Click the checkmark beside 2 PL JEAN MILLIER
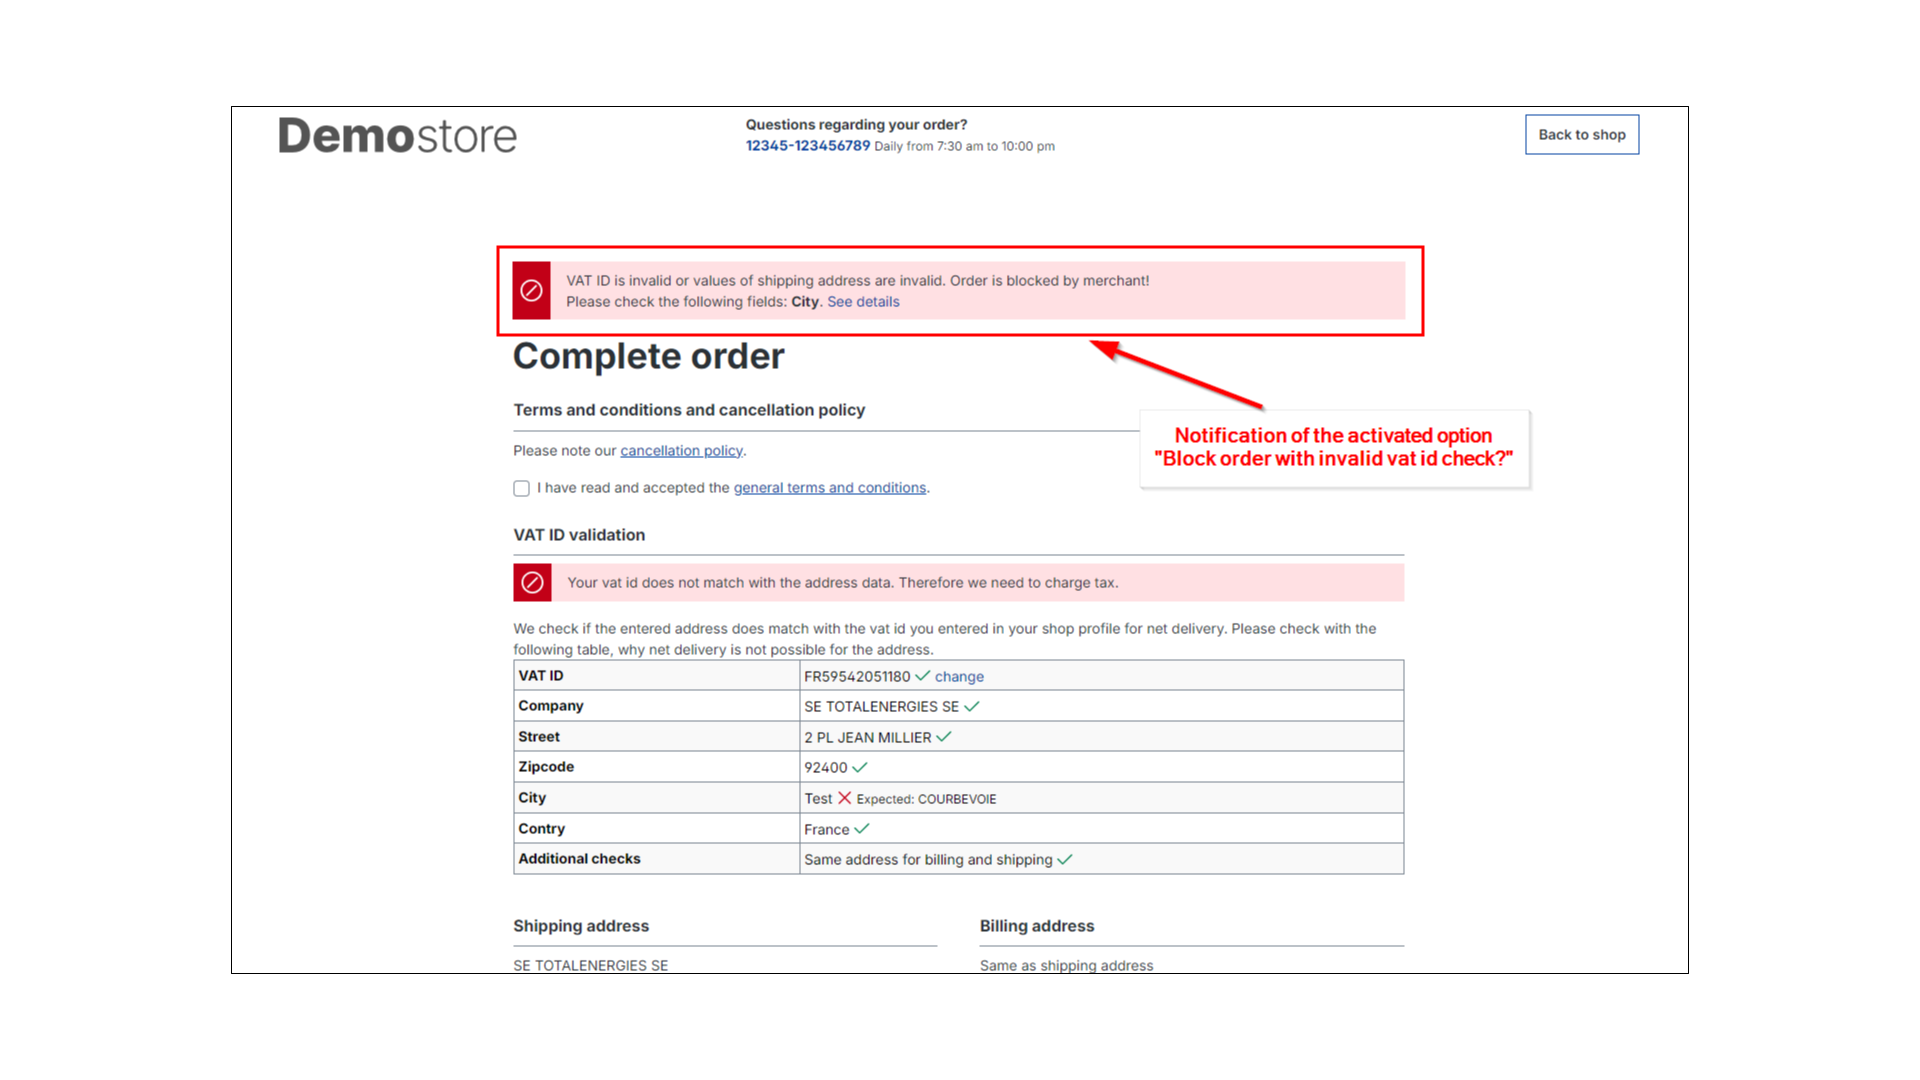This screenshot has width=1920, height=1080. click(944, 737)
